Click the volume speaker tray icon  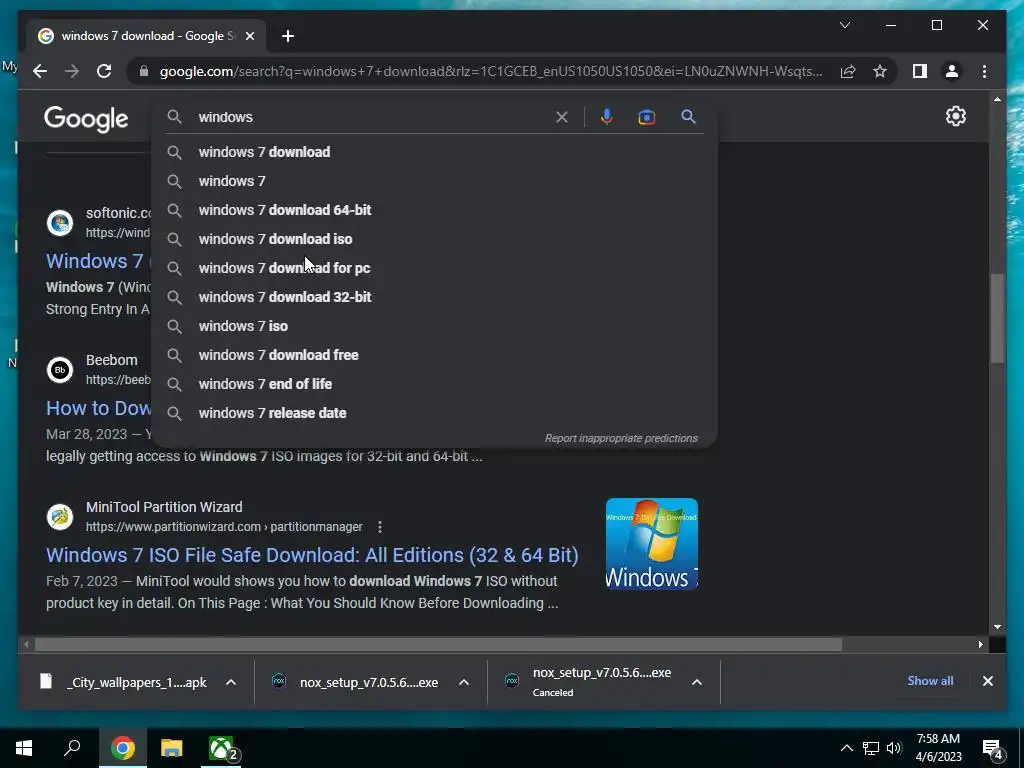[x=894, y=748]
